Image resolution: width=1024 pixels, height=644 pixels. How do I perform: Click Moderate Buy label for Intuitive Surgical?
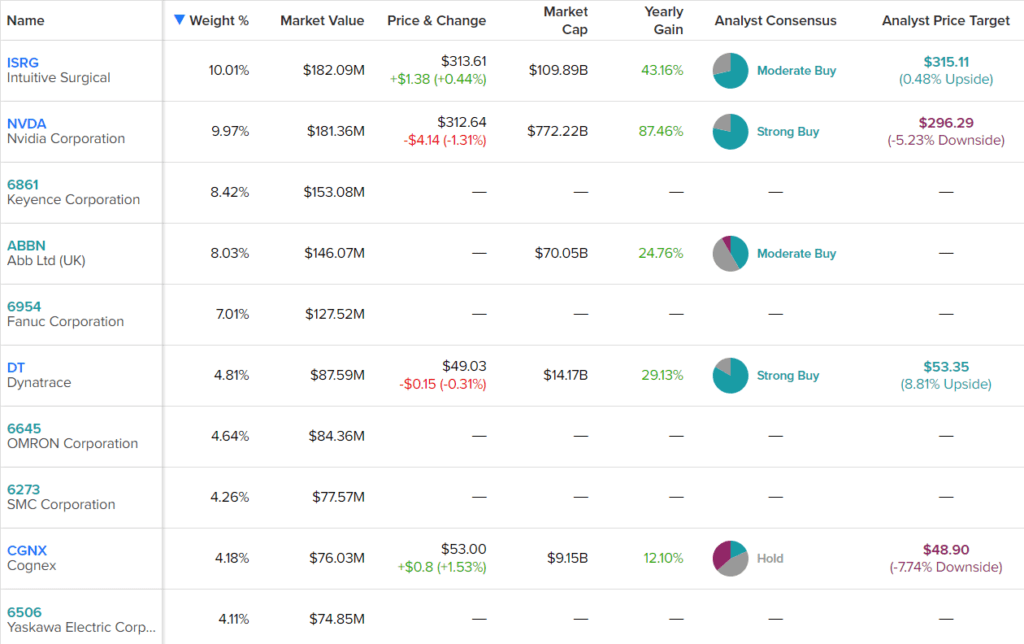click(x=796, y=71)
